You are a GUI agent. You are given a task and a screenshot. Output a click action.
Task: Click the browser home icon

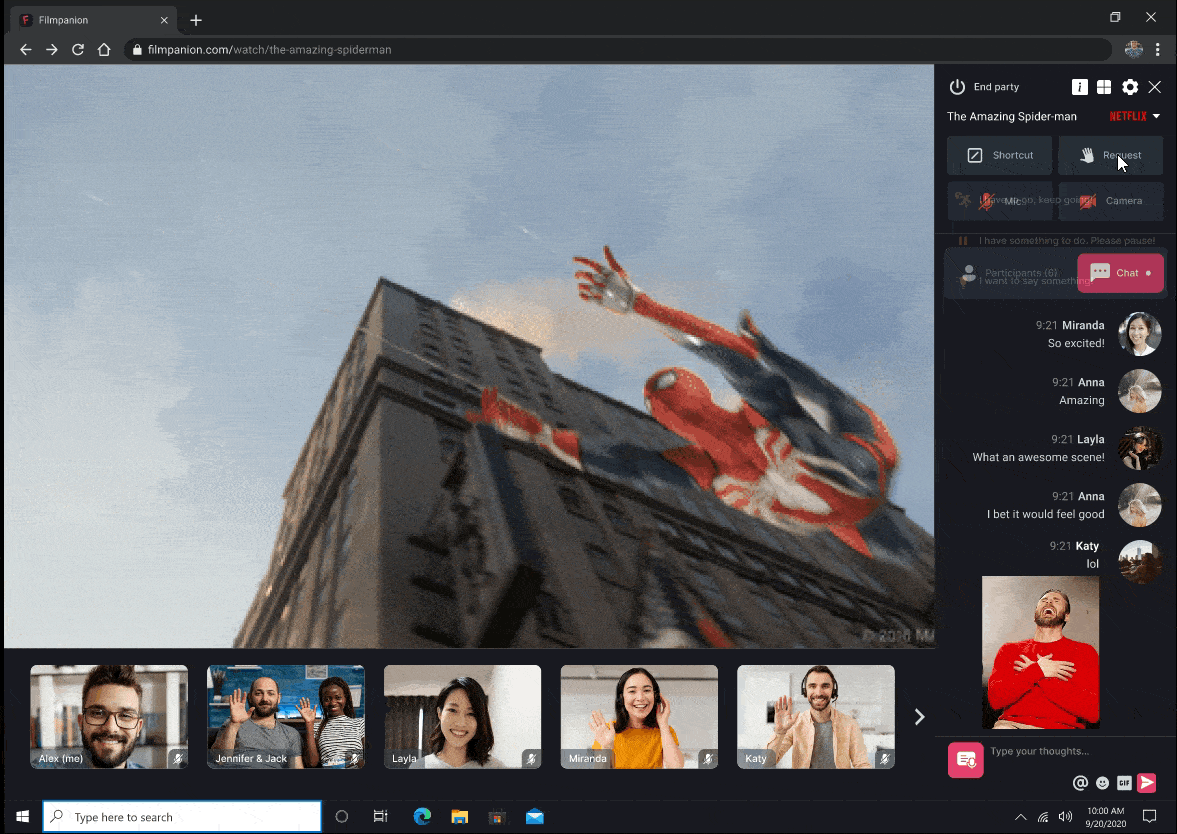tap(104, 50)
